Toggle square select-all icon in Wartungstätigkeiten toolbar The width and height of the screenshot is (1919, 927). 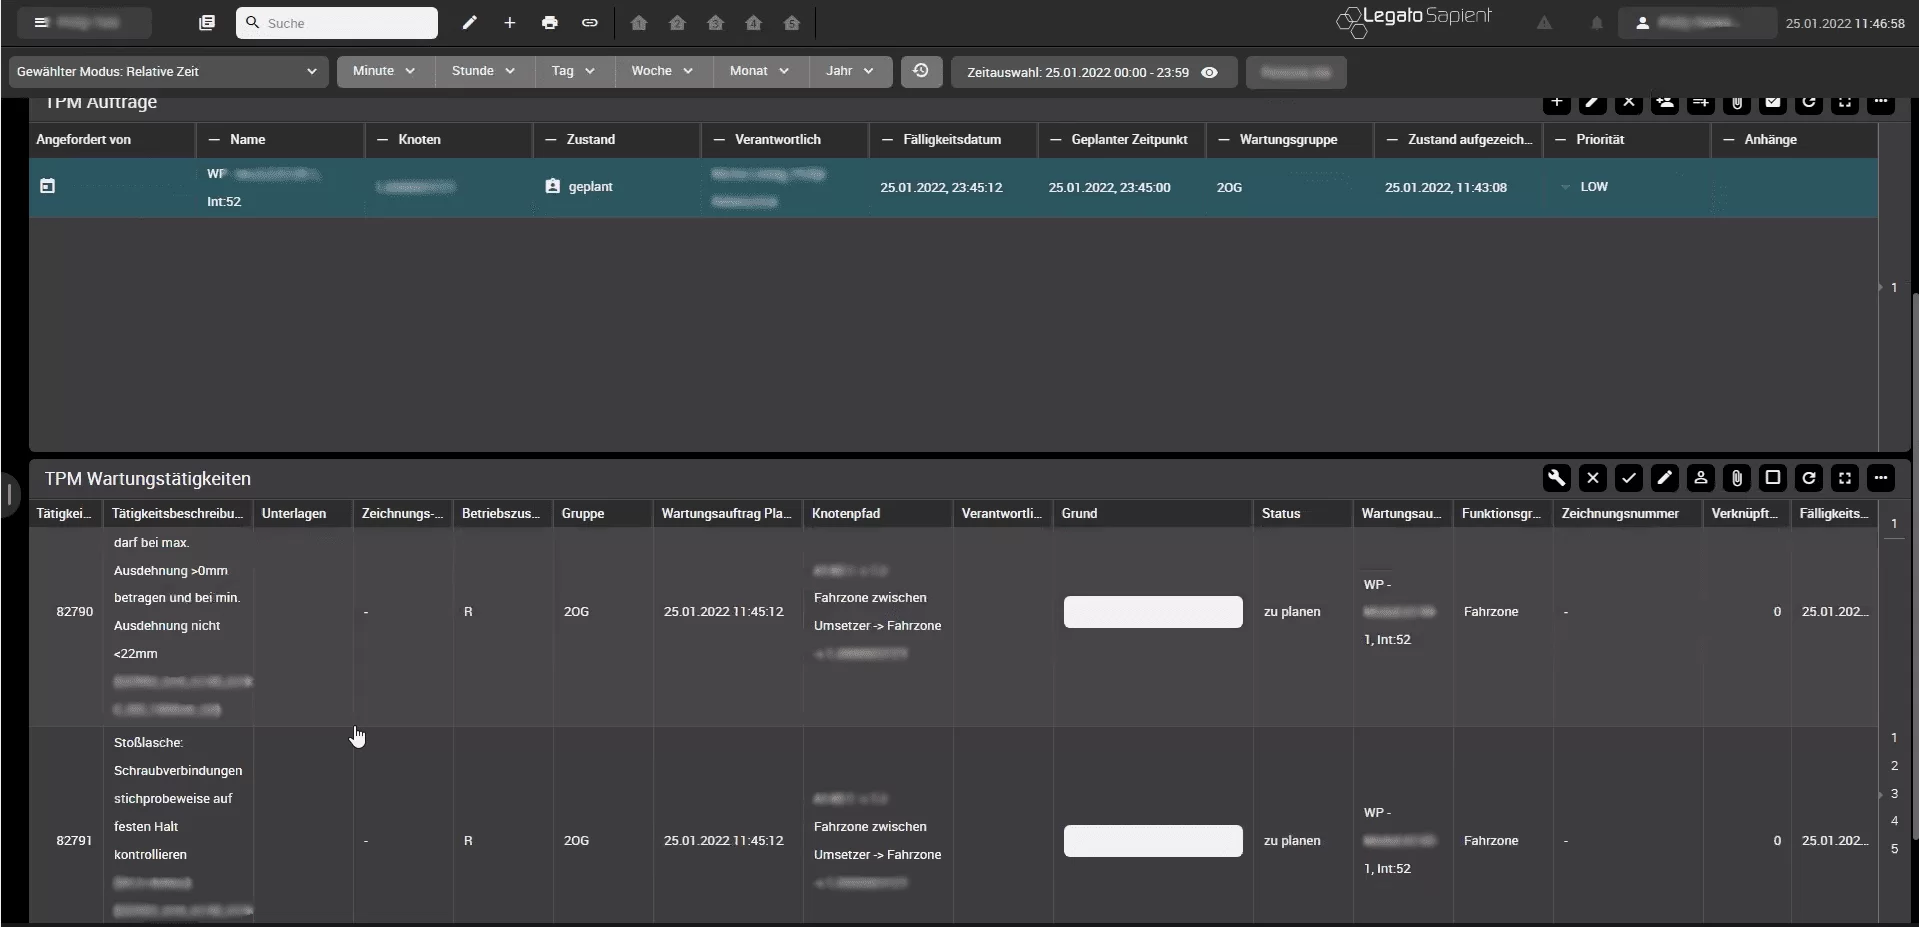[1773, 478]
